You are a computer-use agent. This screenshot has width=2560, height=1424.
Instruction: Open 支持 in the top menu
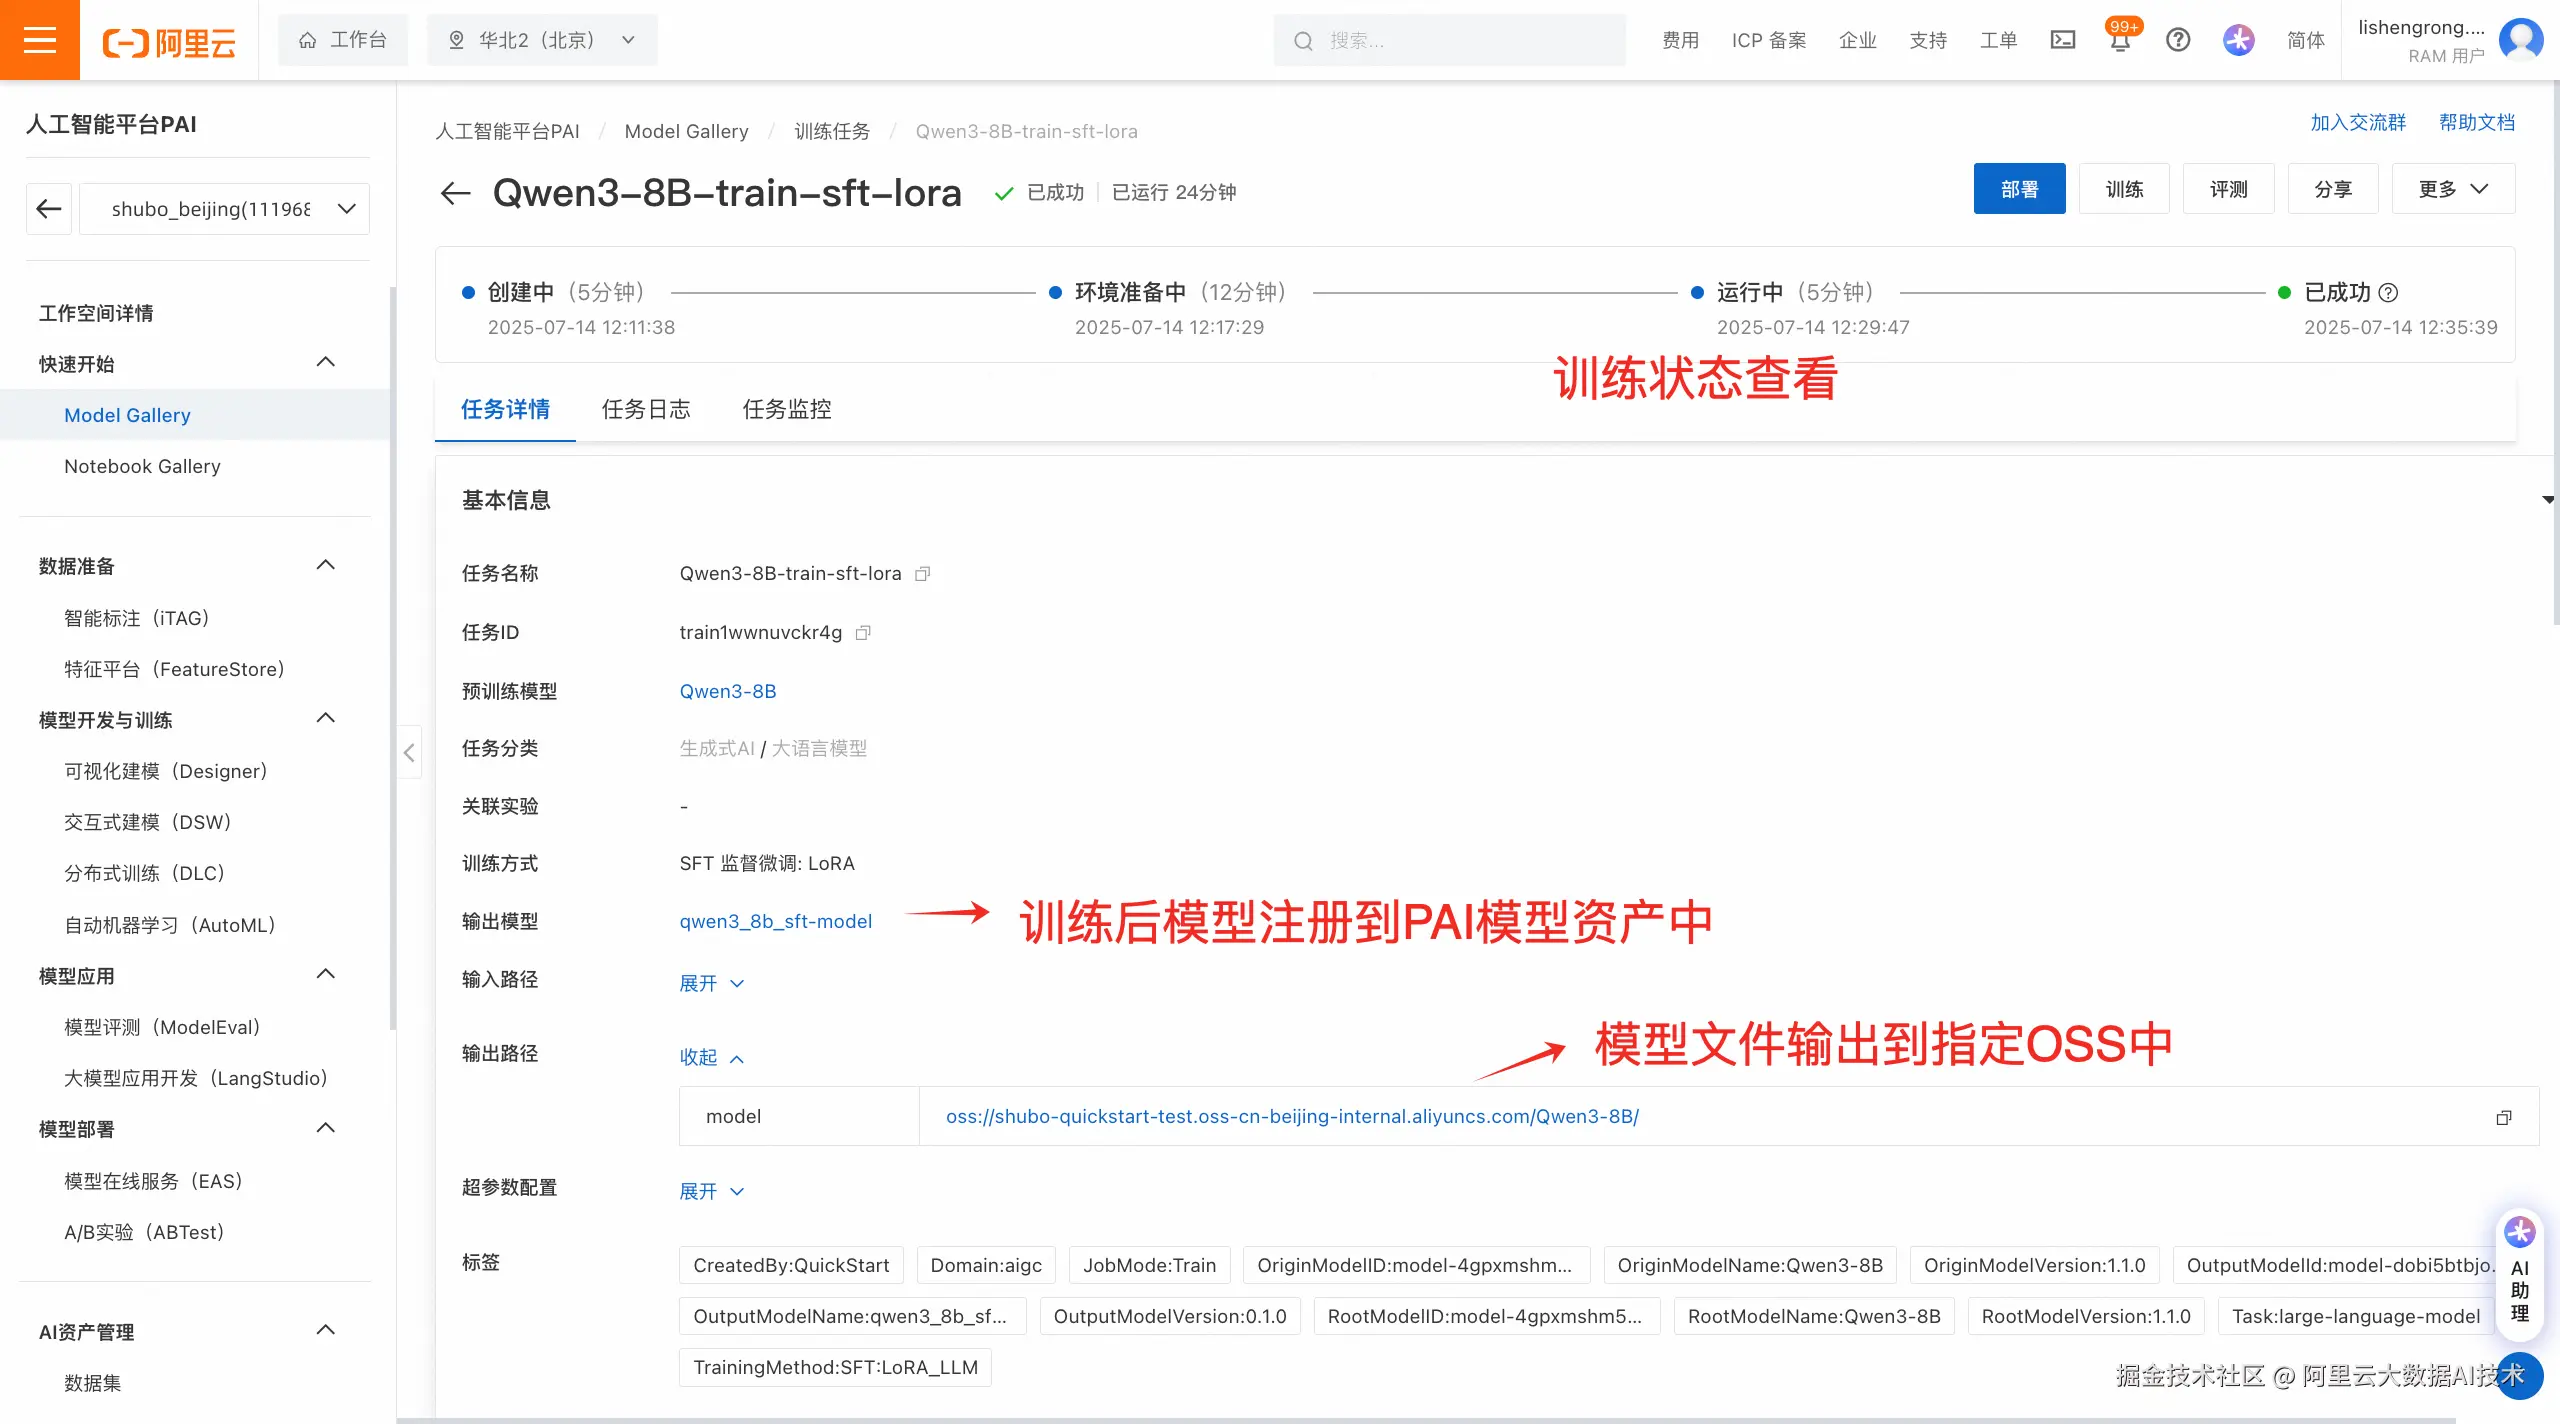coord(1928,40)
